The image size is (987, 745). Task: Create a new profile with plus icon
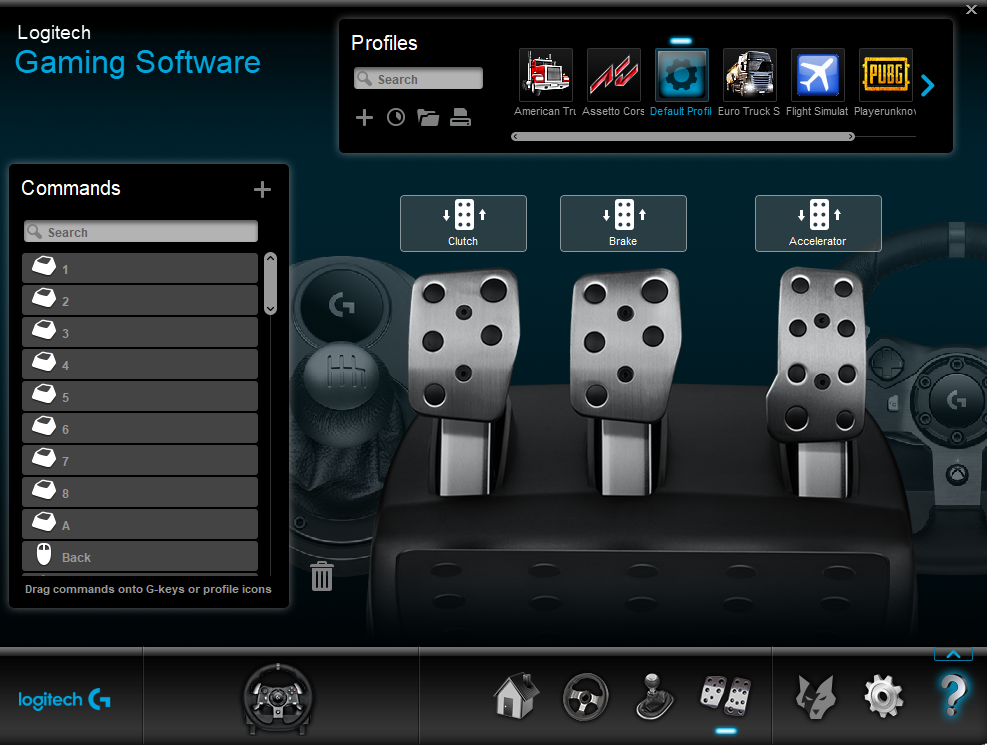(x=364, y=118)
